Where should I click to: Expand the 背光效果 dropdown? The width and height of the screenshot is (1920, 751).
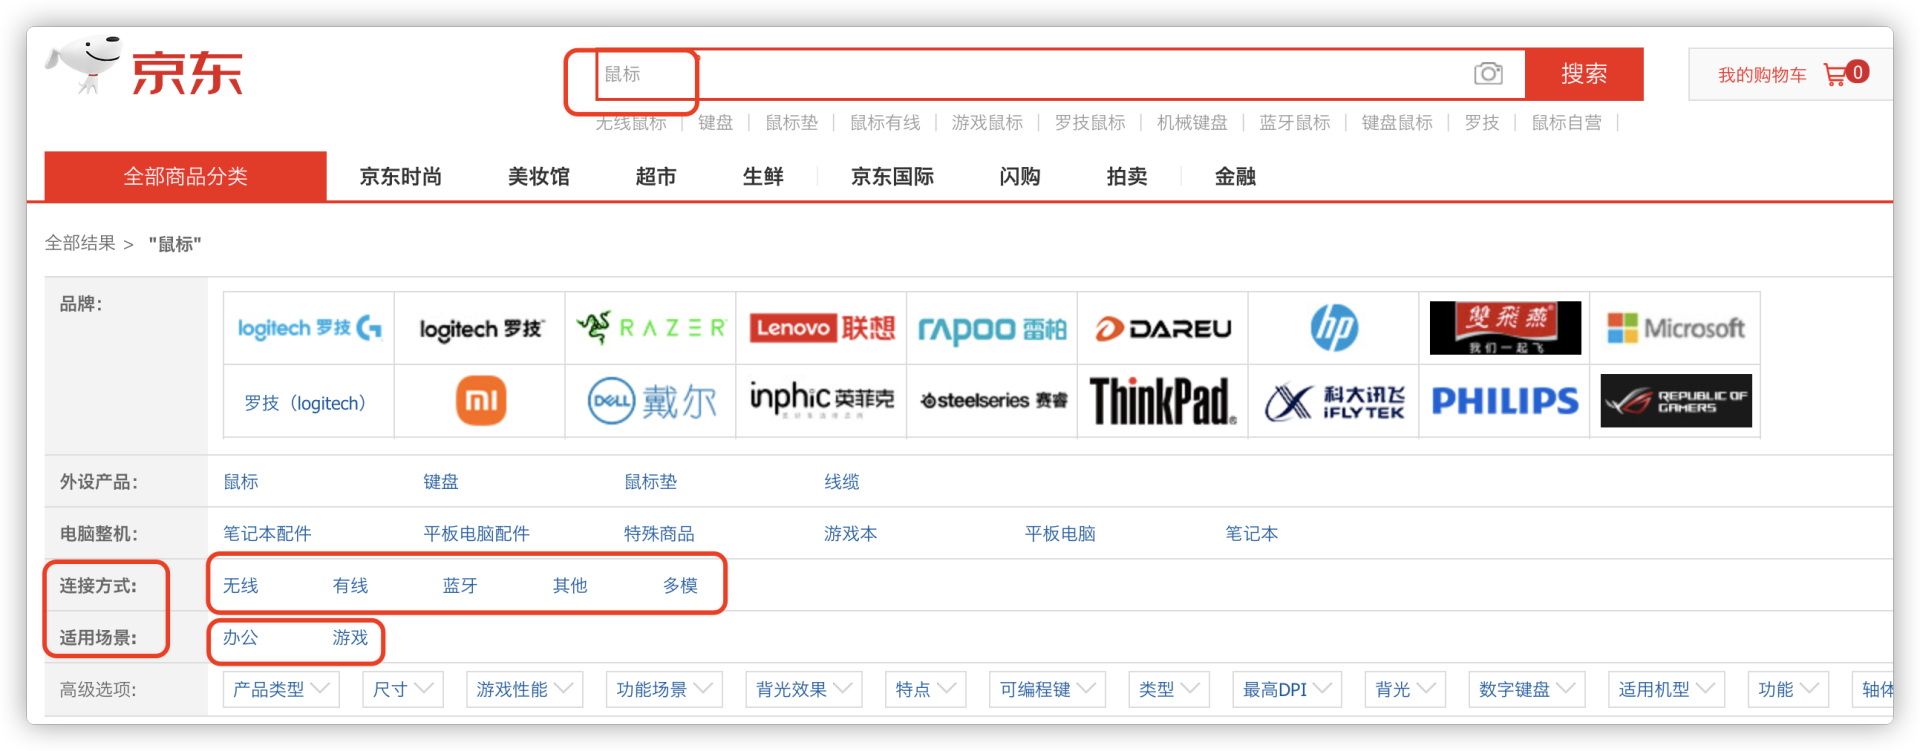click(x=804, y=689)
